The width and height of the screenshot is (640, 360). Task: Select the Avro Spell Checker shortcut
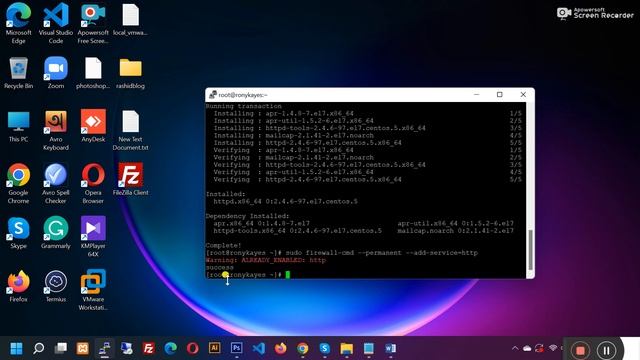tap(56, 184)
